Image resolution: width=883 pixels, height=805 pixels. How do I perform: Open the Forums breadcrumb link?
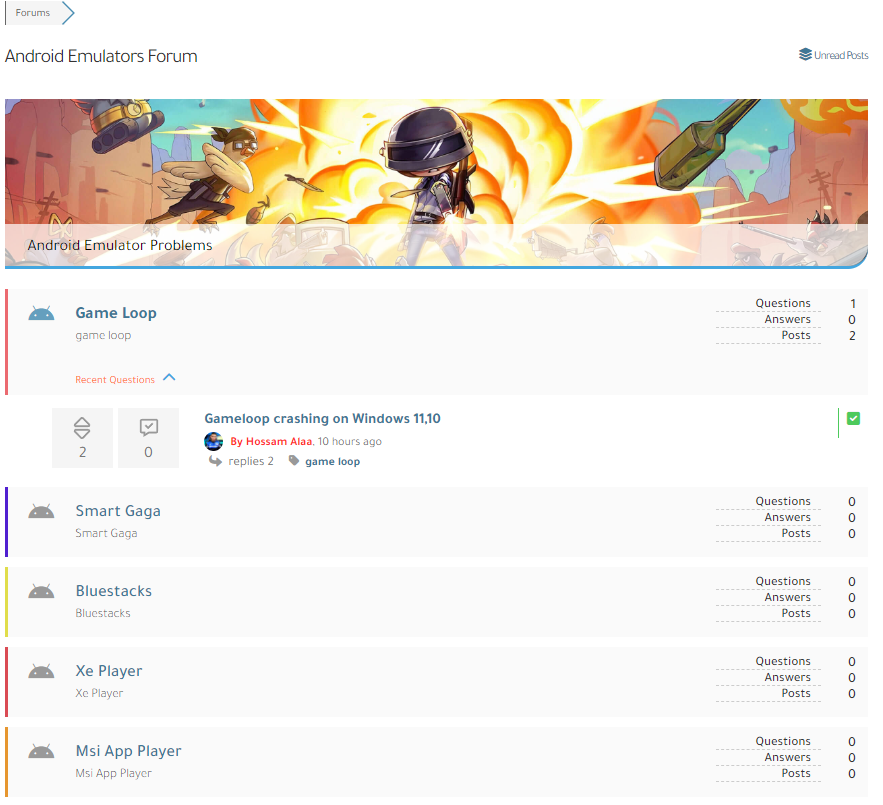33,12
